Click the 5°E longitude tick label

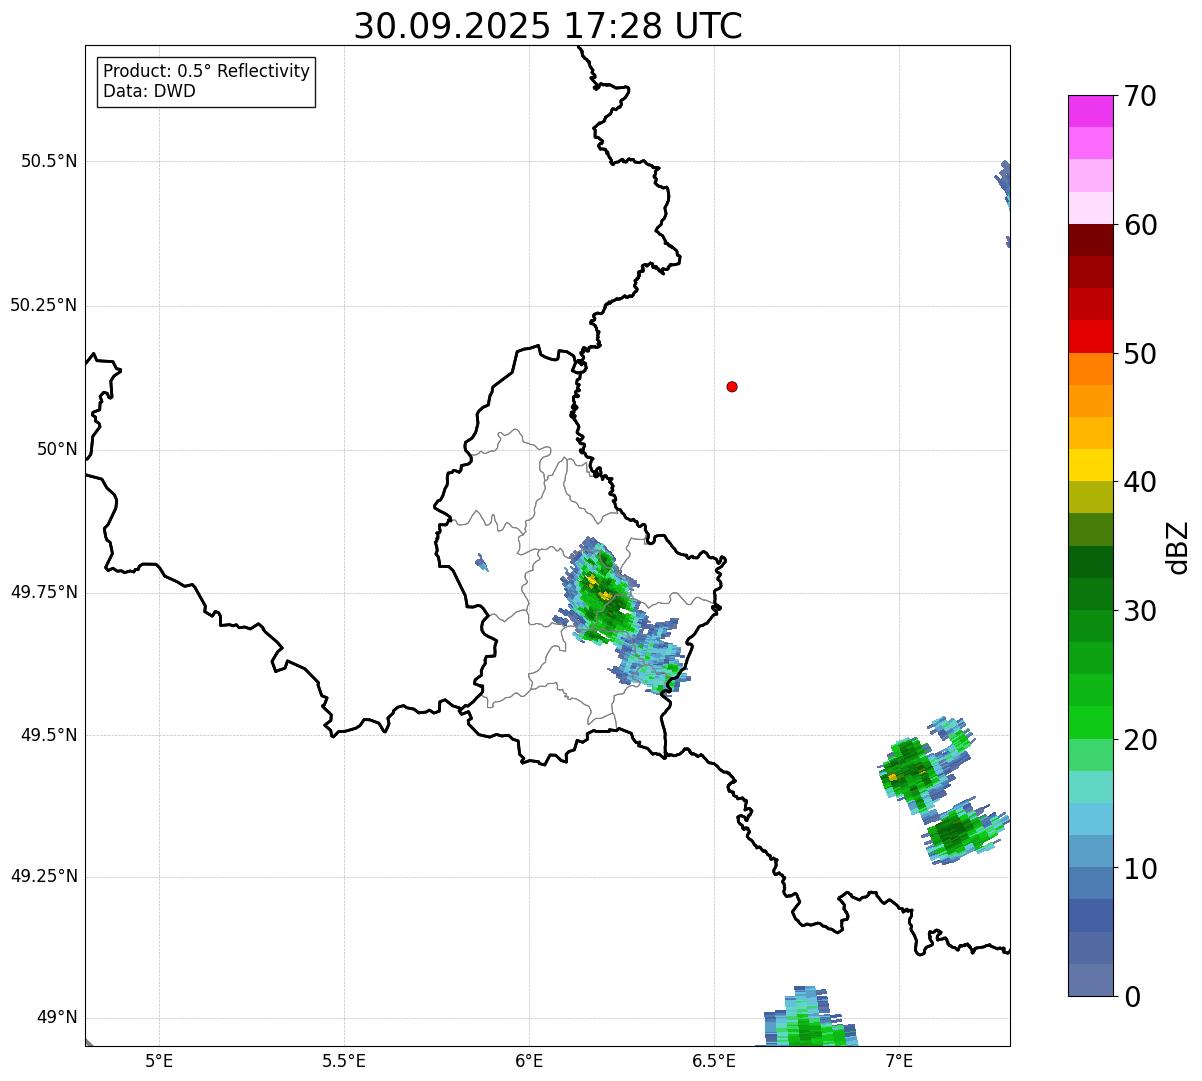click(x=159, y=1060)
